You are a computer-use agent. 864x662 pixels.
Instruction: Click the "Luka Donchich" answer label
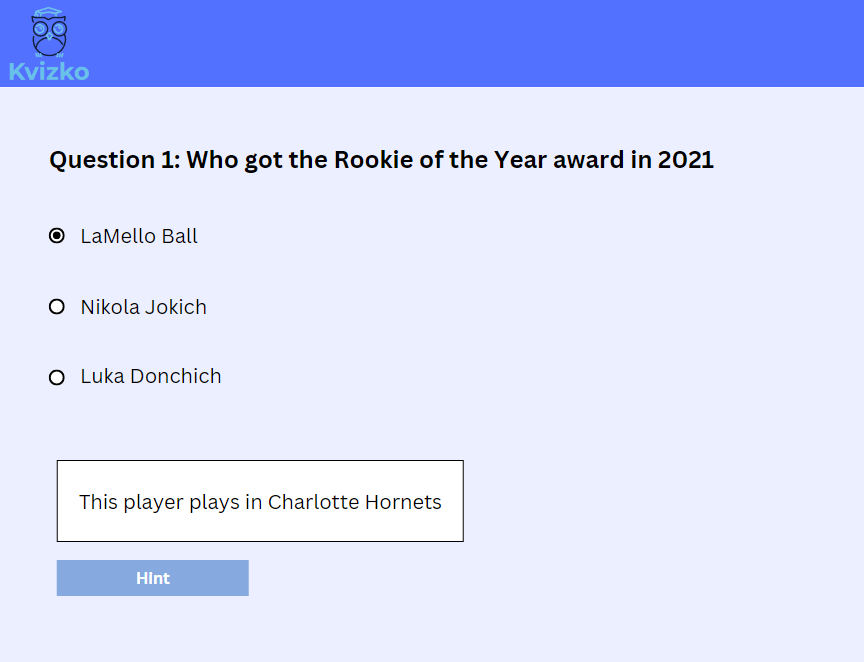(x=151, y=377)
